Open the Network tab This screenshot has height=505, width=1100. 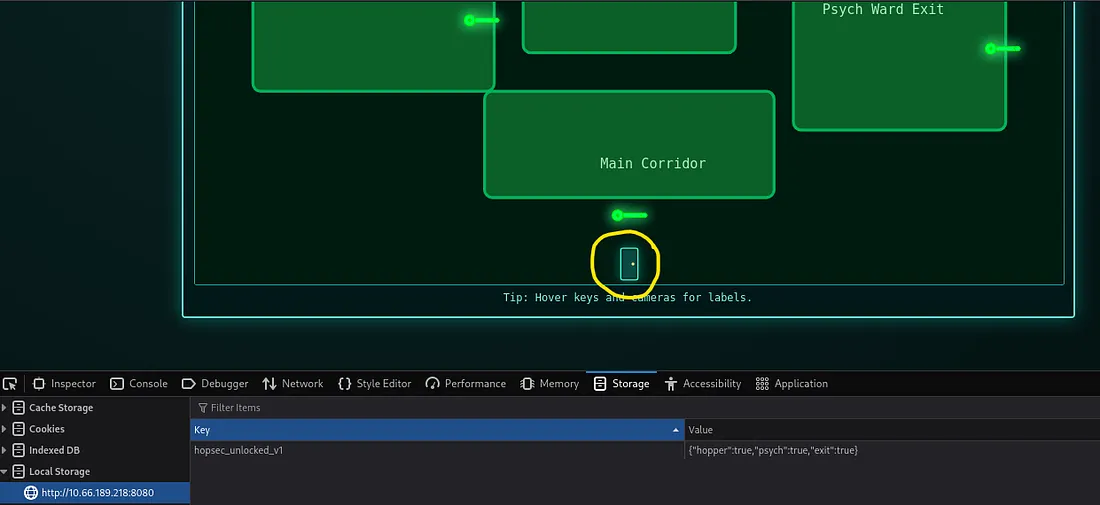(293, 384)
